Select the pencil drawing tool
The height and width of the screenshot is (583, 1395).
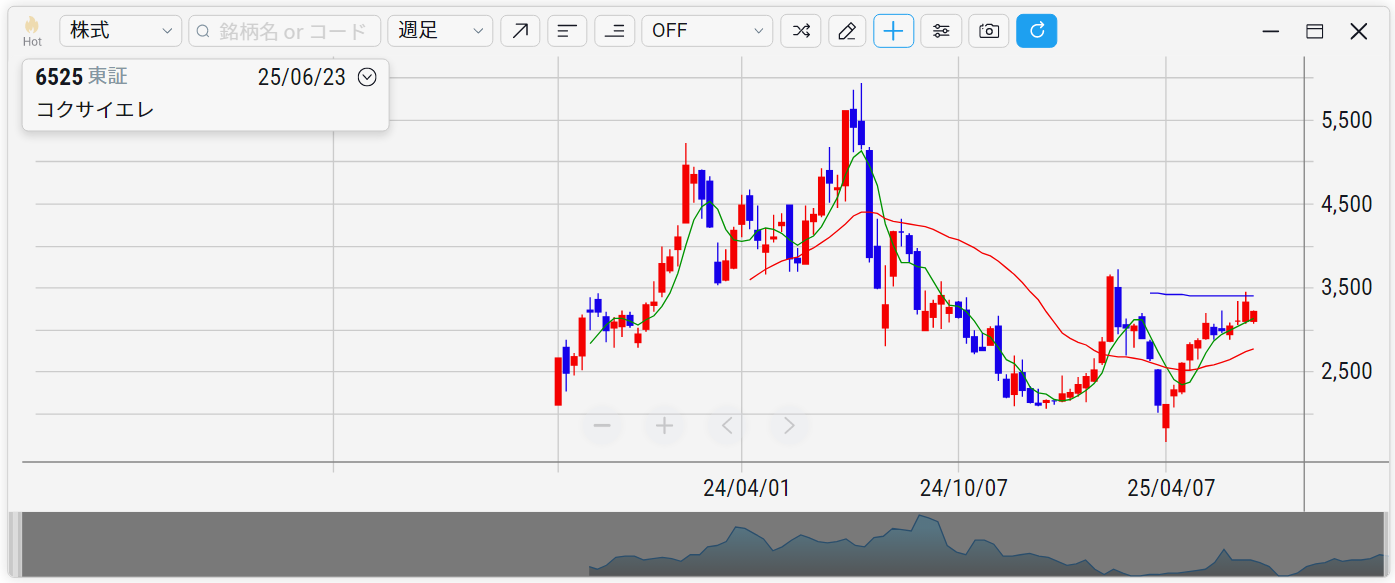[x=847, y=31]
